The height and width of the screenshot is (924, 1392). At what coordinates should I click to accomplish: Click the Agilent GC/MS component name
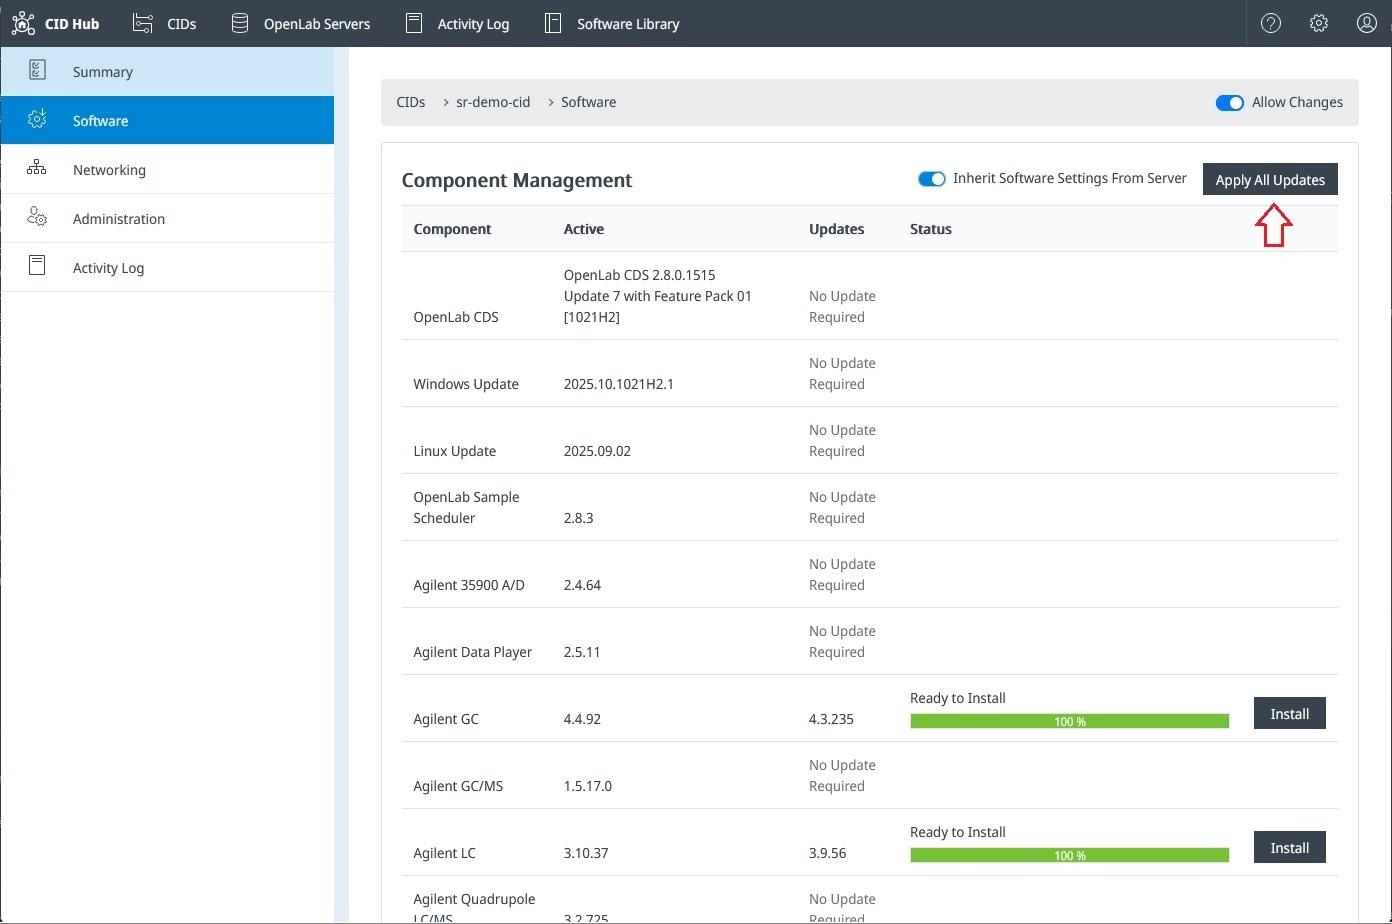tap(458, 786)
